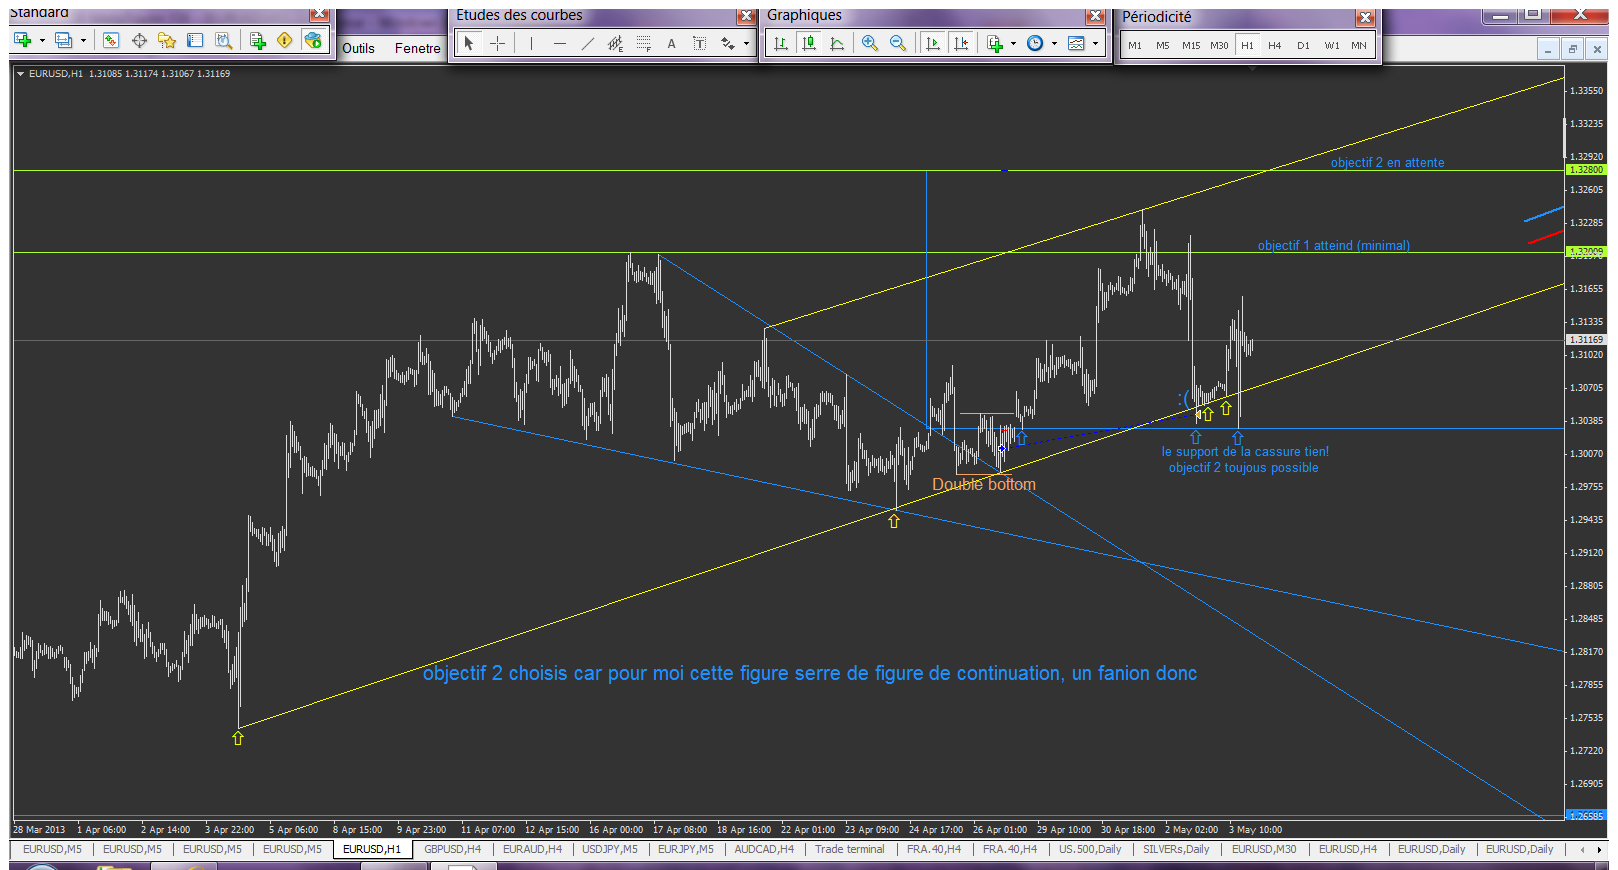
Task: Open the Outils menu
Action: tap(358, 48)
